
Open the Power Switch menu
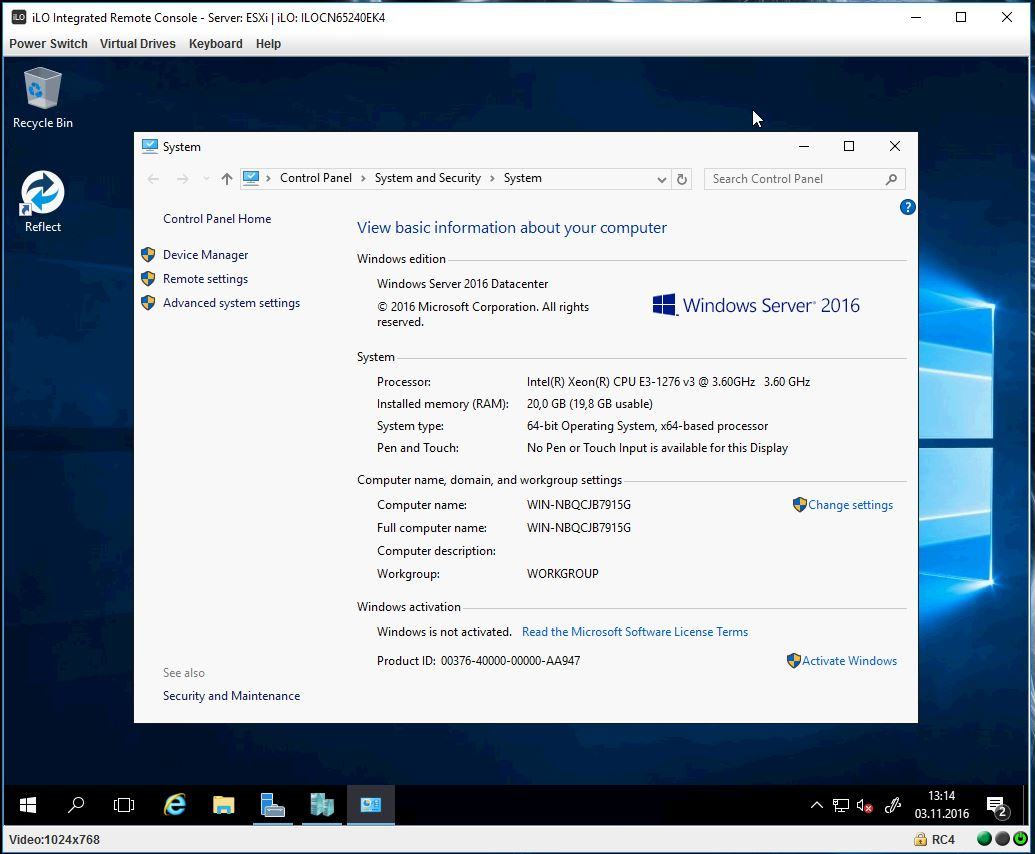48,44
